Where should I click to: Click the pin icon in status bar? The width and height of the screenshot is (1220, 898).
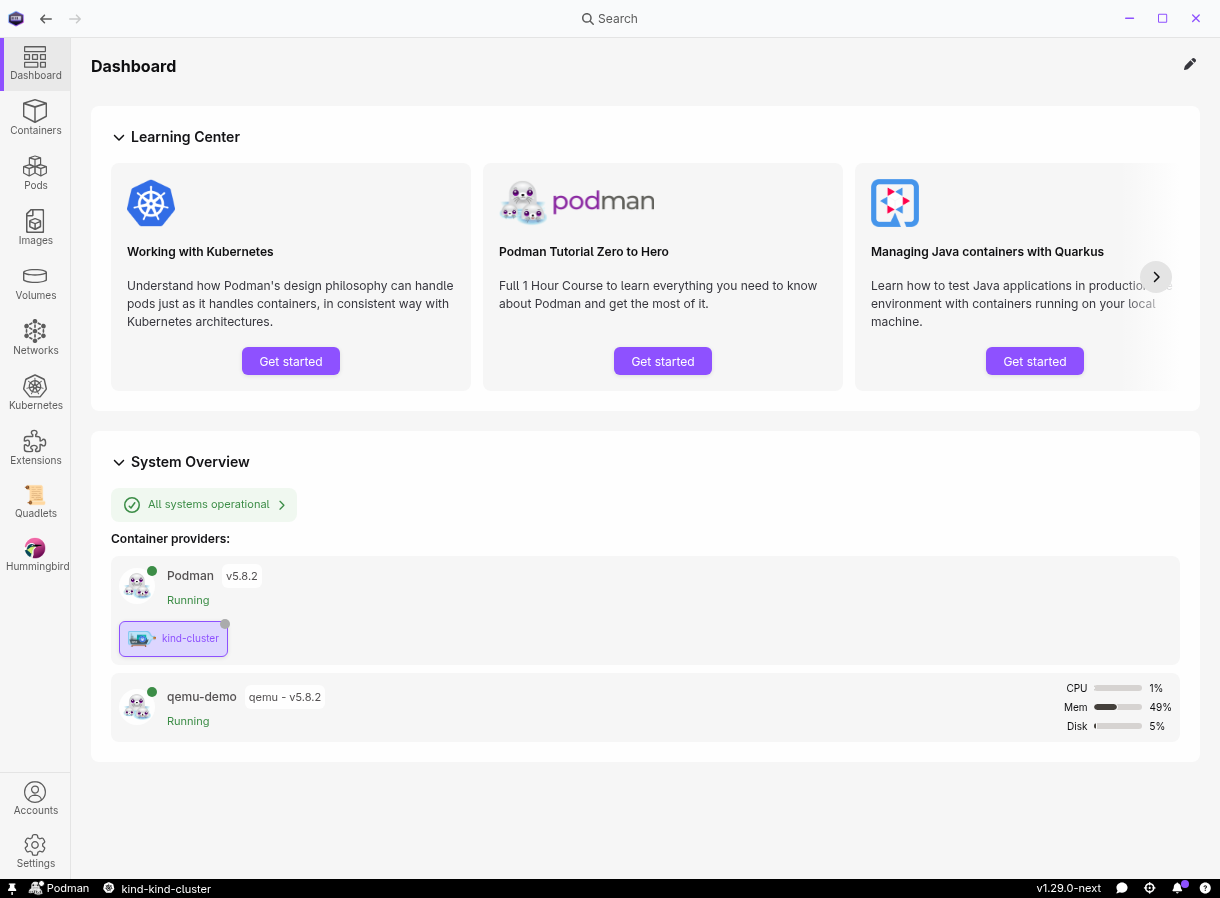click(x=12, y=888)
